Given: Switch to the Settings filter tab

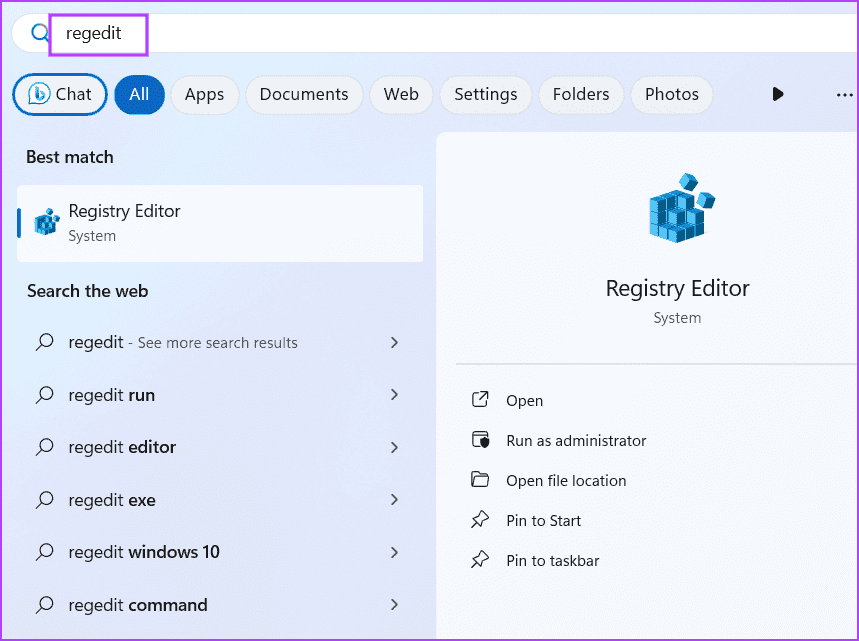Looking at the screenshot, I should [x=485, y=94].
